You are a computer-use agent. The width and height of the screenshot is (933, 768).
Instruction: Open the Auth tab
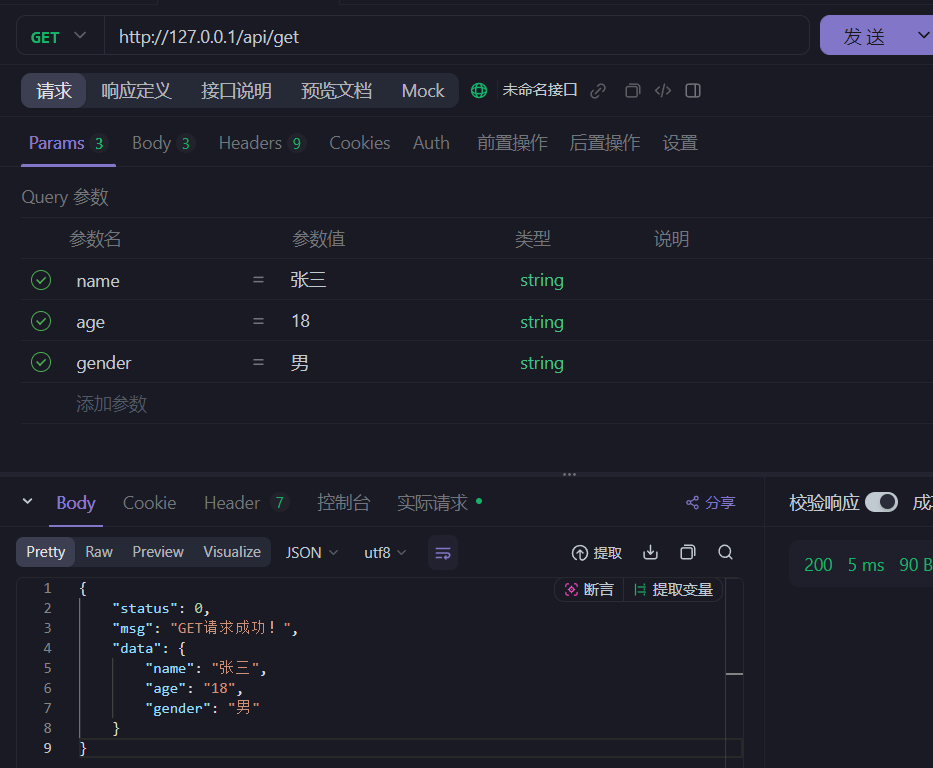point(431,143)
